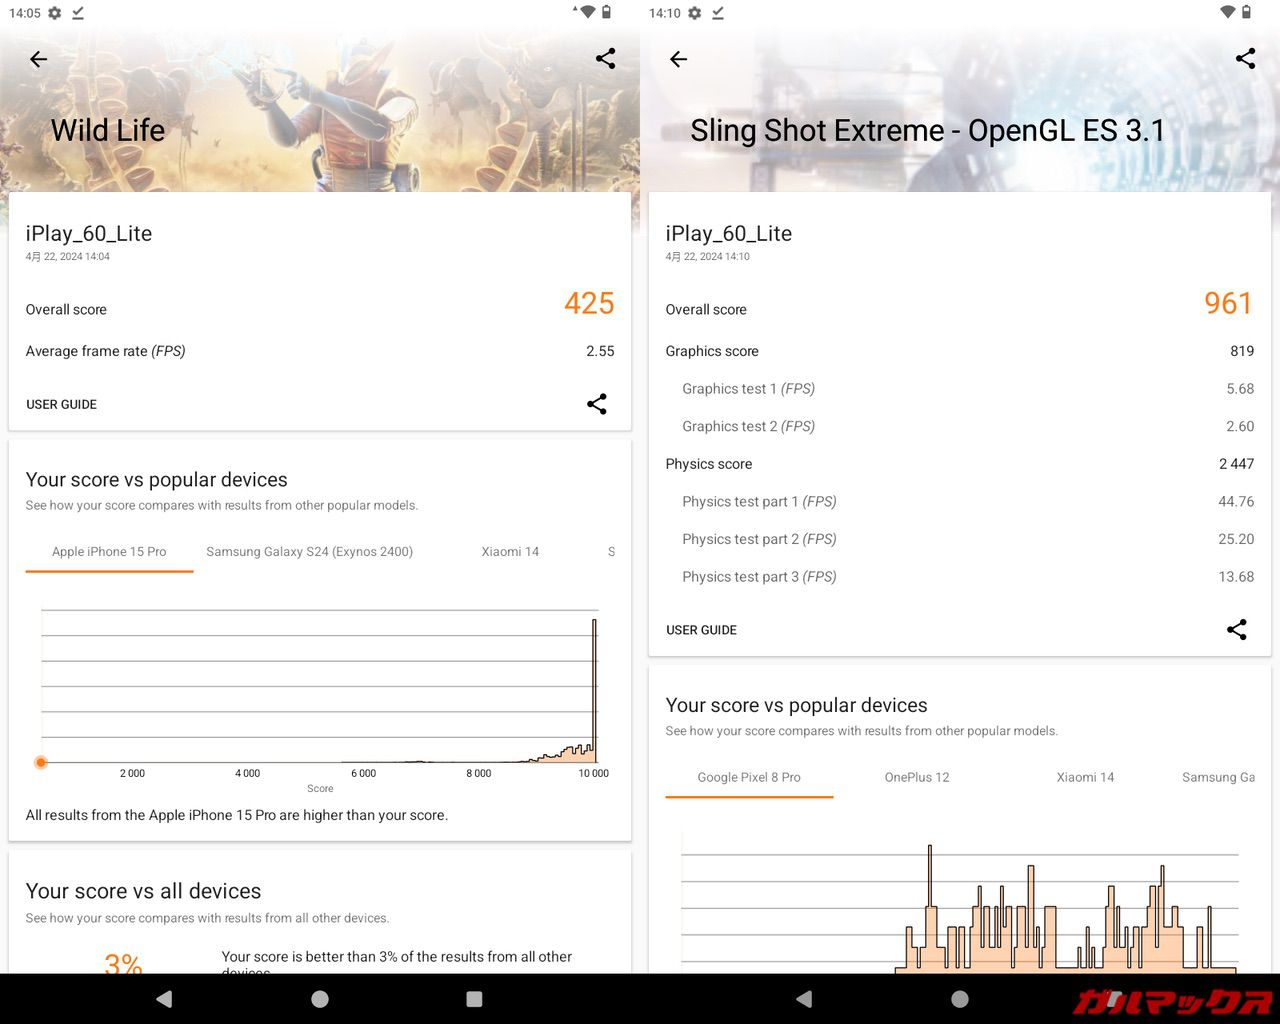Go back from Wild Life results
Screen dimensions: 1280x1024
pos(39,60)
